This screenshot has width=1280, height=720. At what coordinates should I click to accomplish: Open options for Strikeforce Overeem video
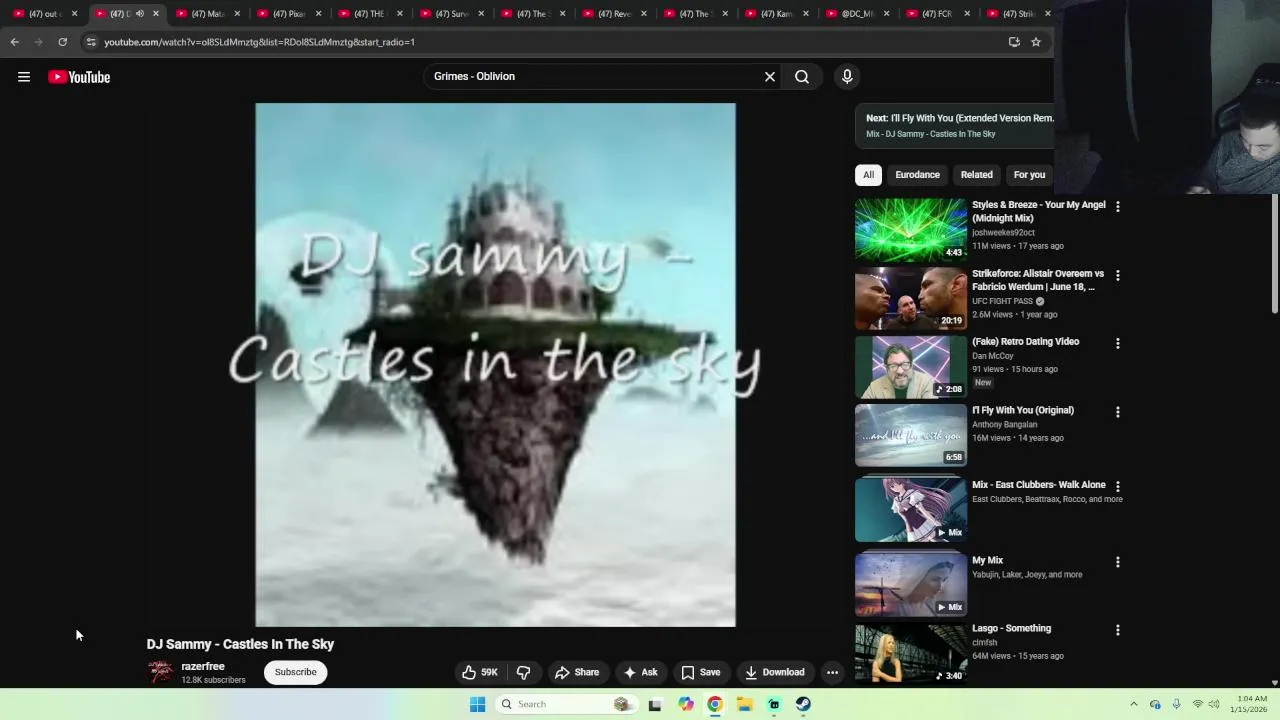click(1118, 275)
